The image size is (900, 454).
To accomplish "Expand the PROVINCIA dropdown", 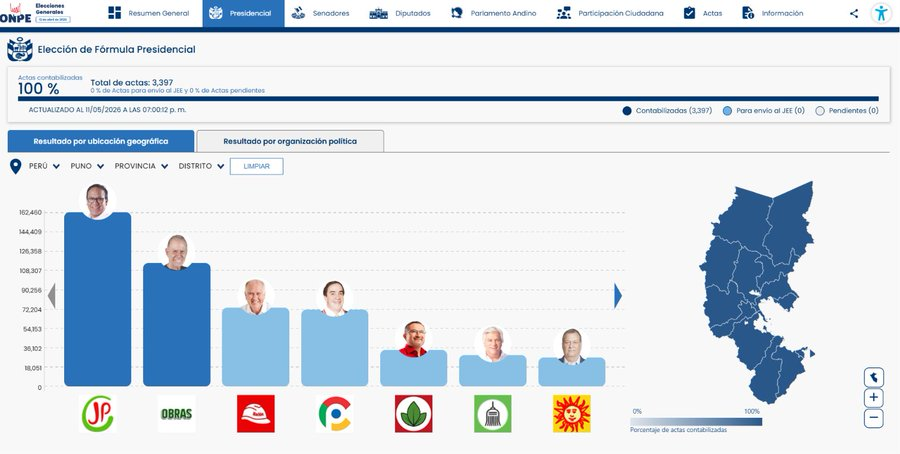I will pos(141,166).
